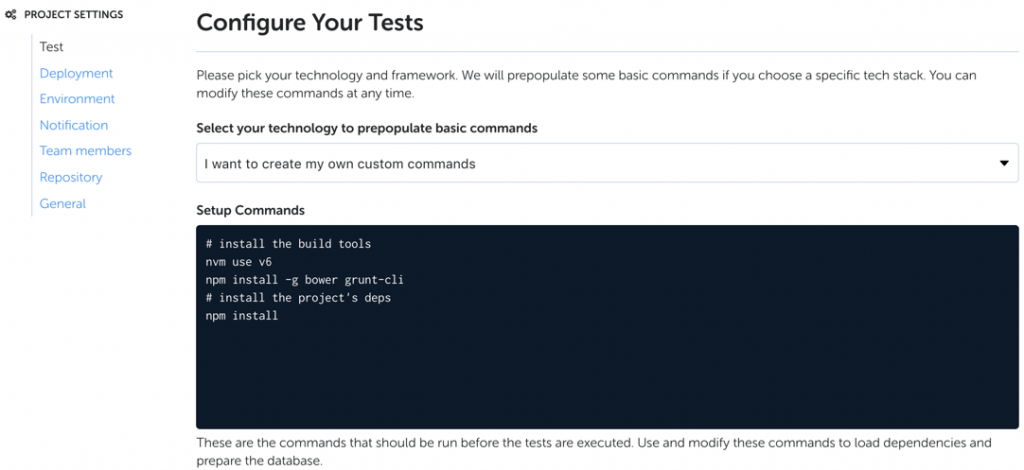Click the 'Setup Commands' label
1024x470 pixels.
click(250, 210)
